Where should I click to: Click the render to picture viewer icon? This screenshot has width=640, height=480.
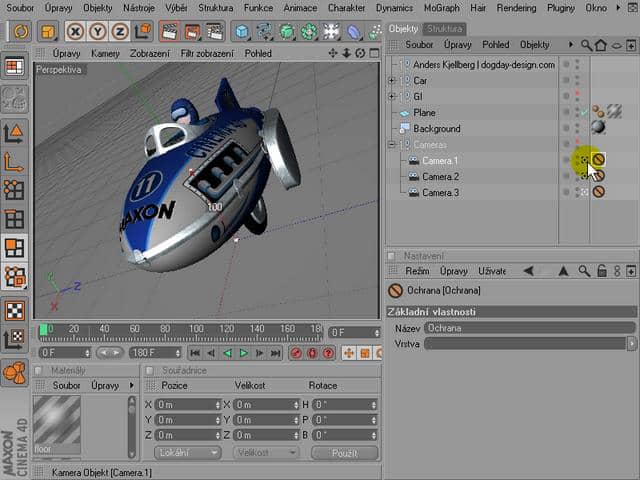pos(192,31)
